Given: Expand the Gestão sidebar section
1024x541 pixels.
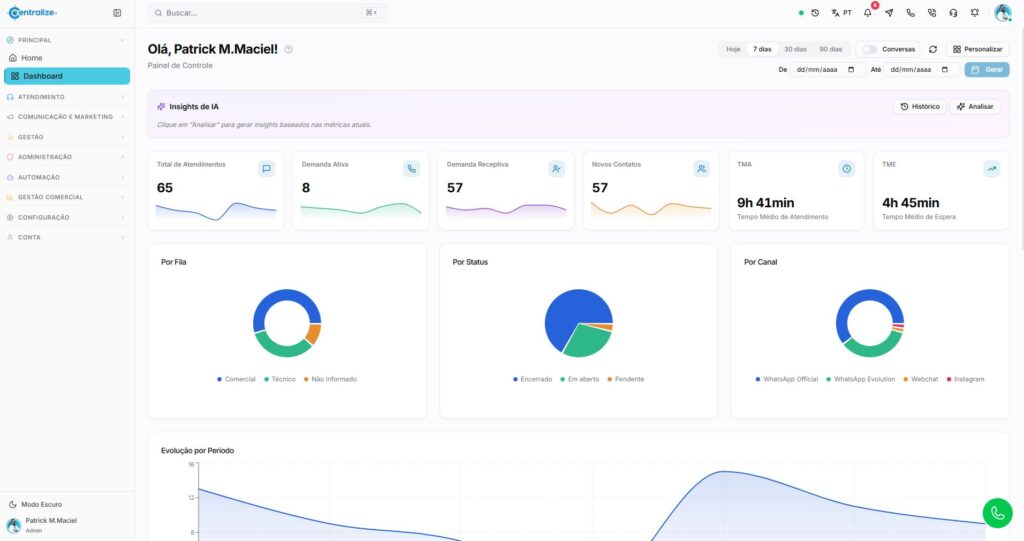Looking at the screenshot, I should pyautogui.click(x=67, y=137).
